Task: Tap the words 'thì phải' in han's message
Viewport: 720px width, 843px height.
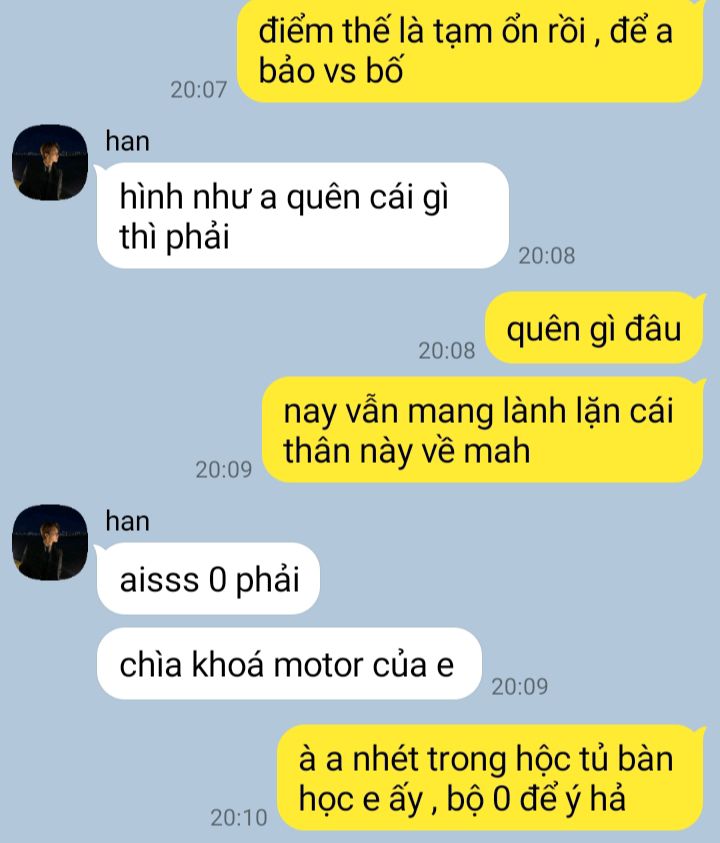Action: [174, 236]
